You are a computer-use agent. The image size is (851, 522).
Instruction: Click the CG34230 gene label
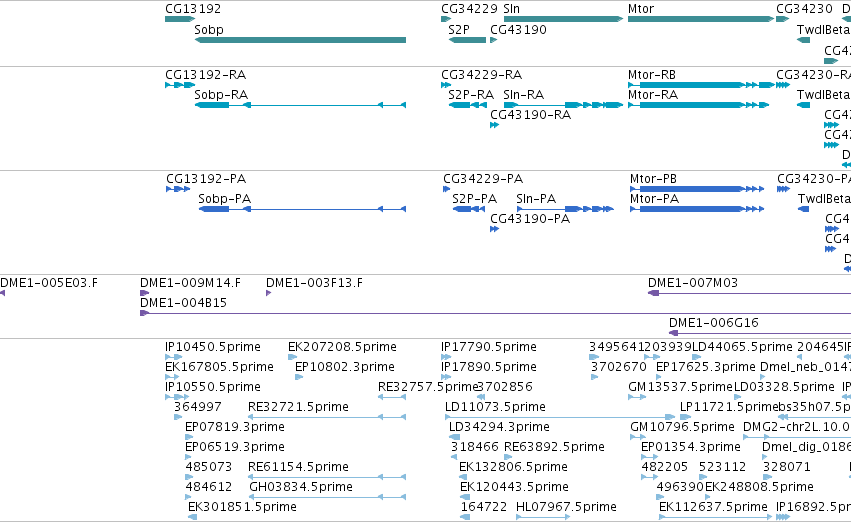pyautogui.click(x=804, y=9)
